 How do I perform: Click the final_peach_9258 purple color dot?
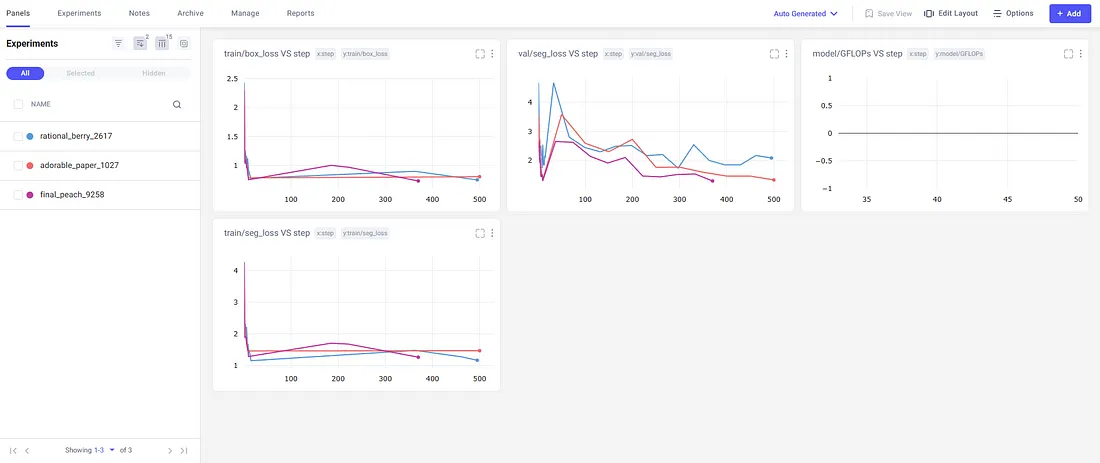tap(29, 195)
